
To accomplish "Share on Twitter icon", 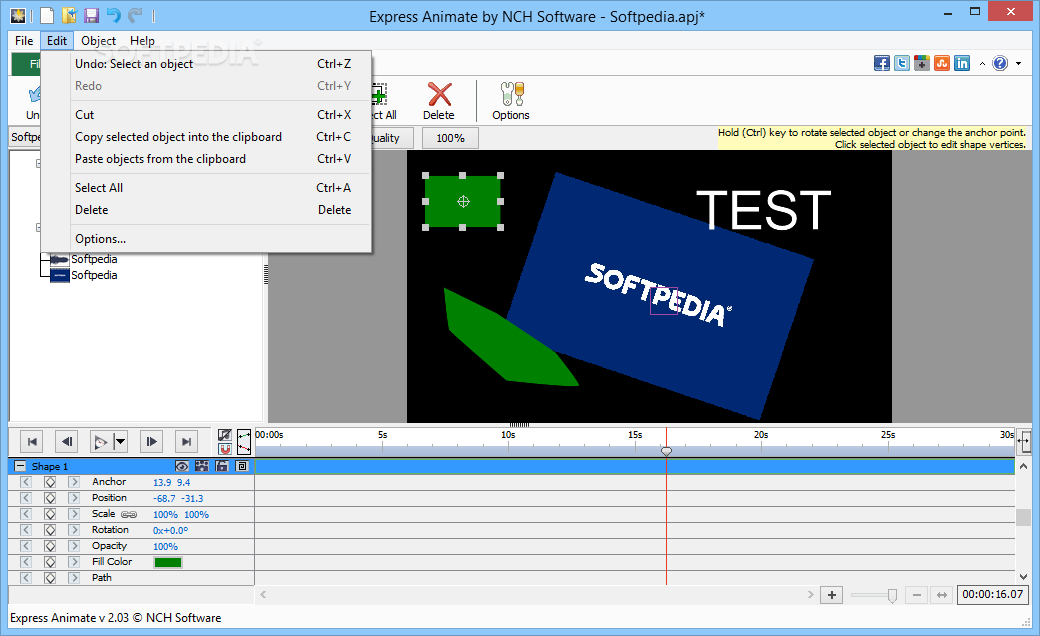I will 901,63.
